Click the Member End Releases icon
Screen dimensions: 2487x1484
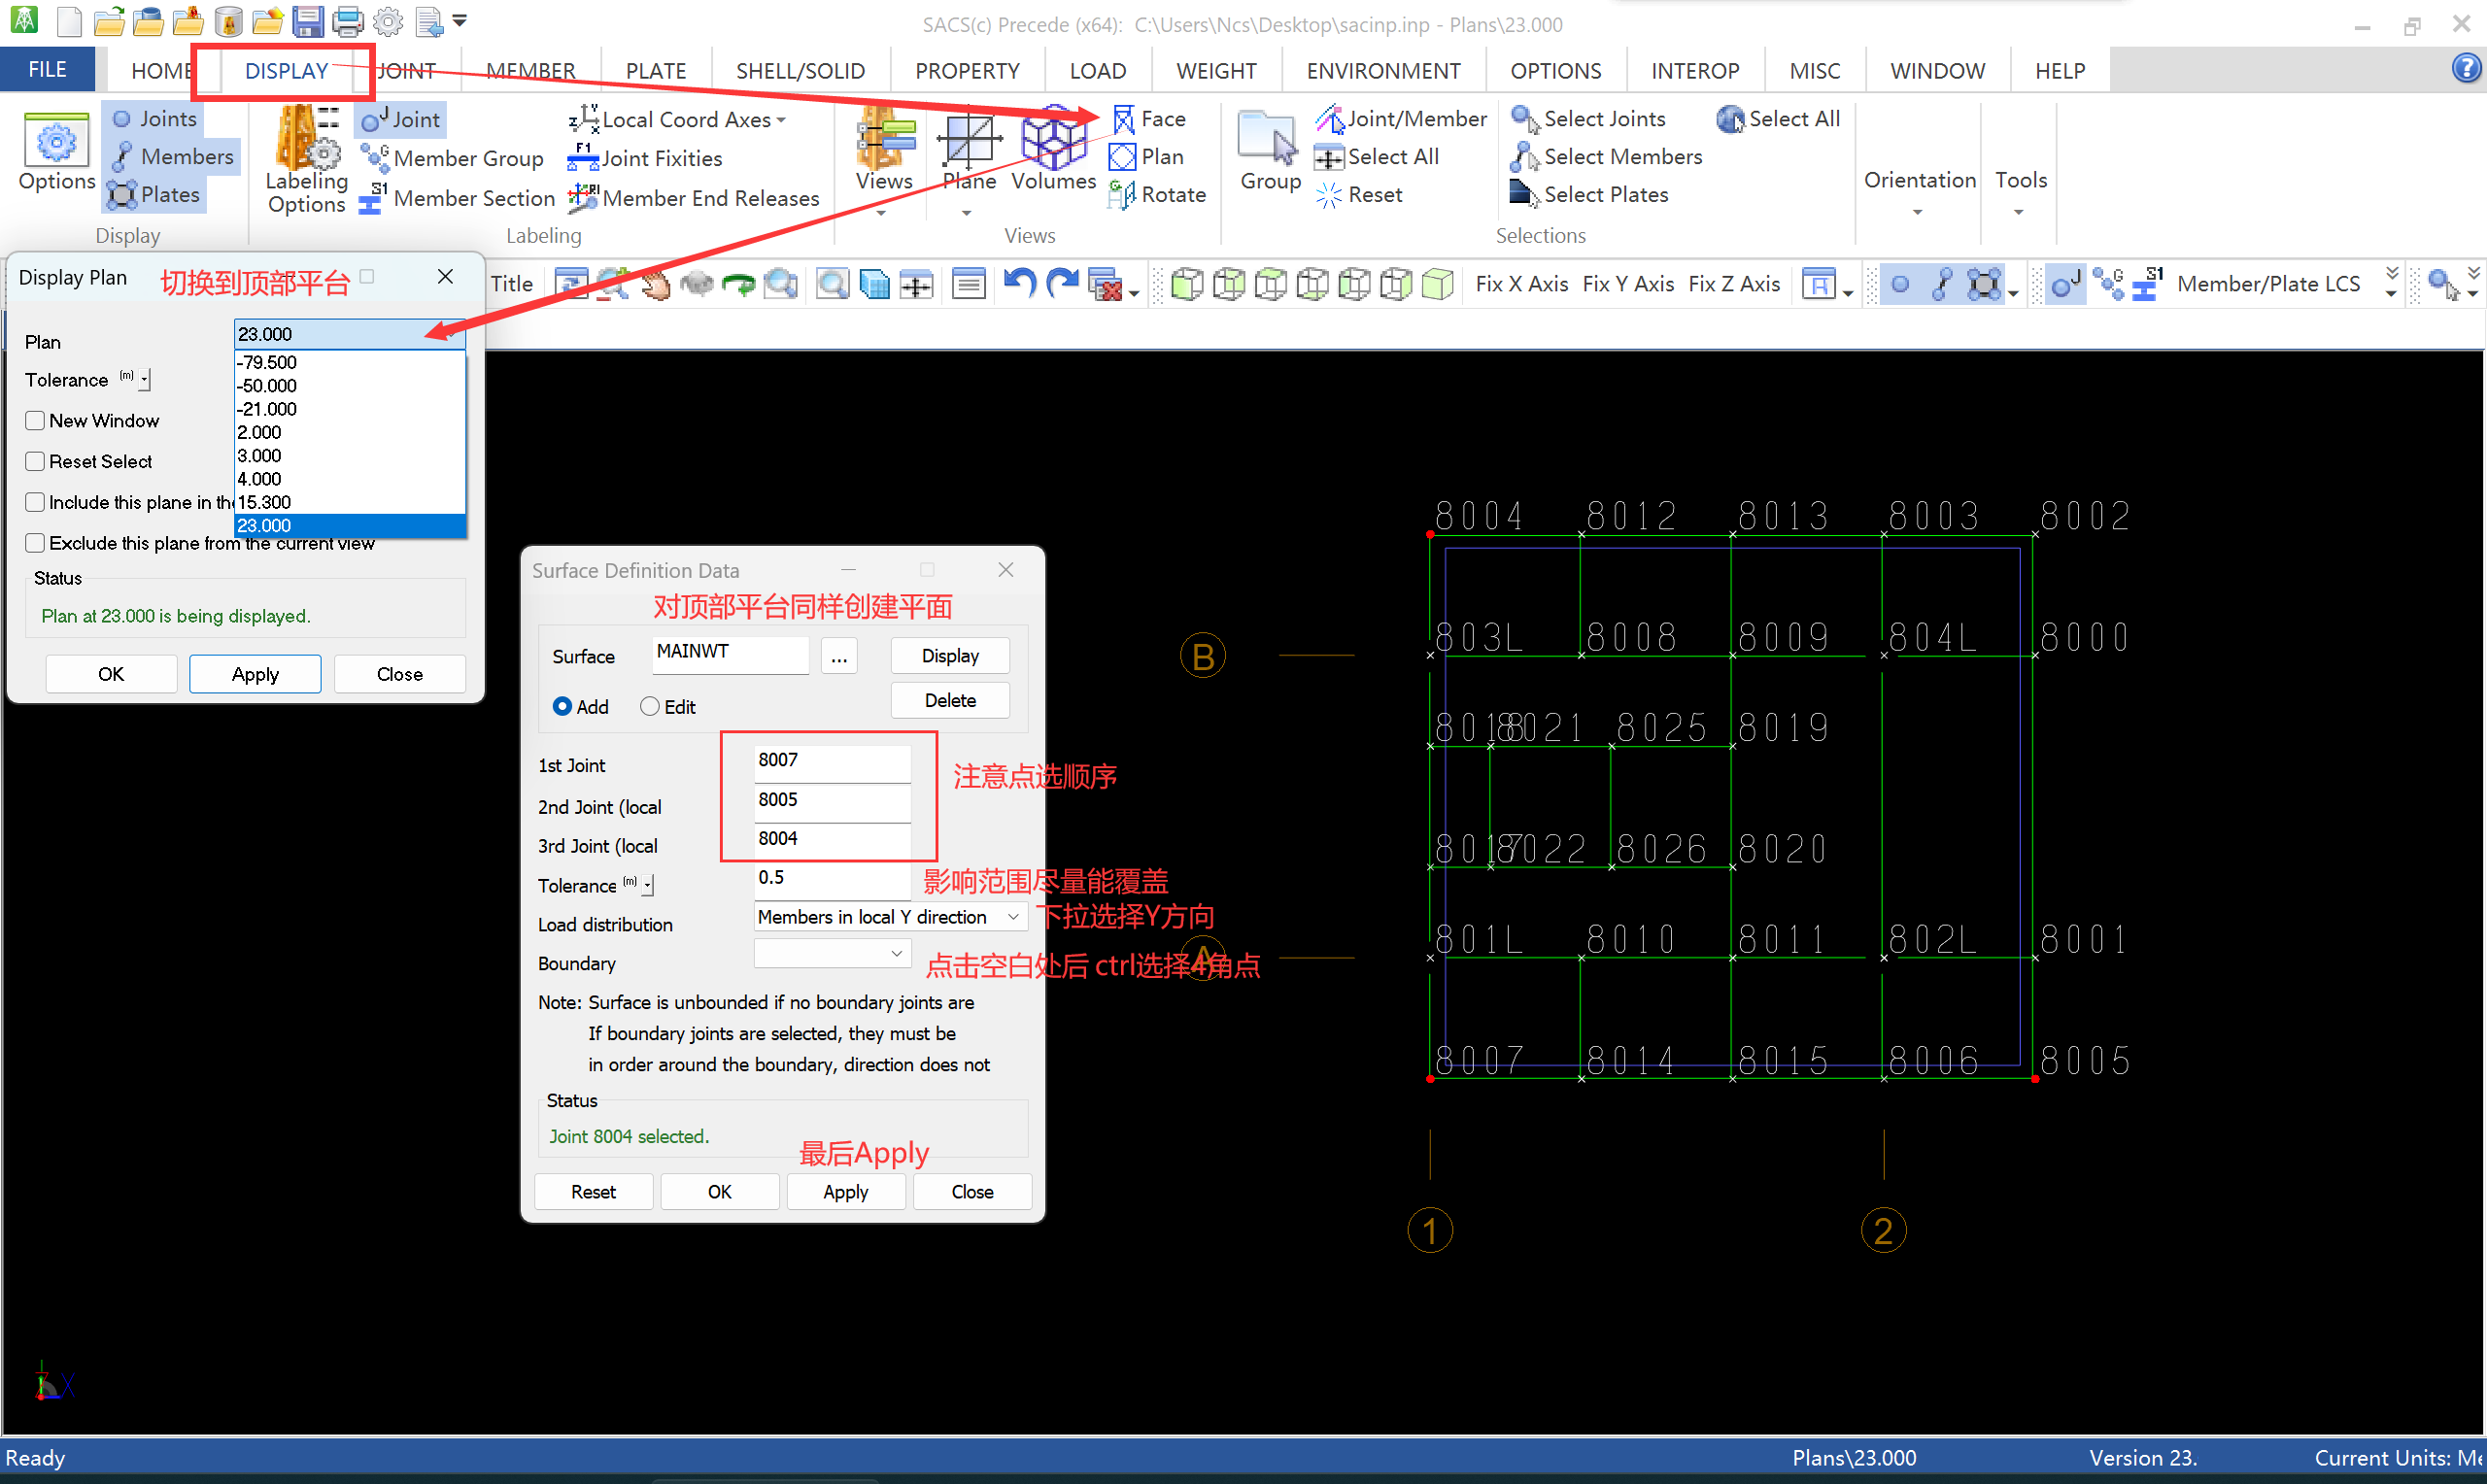pyautogui.click(x=583, y=198)
